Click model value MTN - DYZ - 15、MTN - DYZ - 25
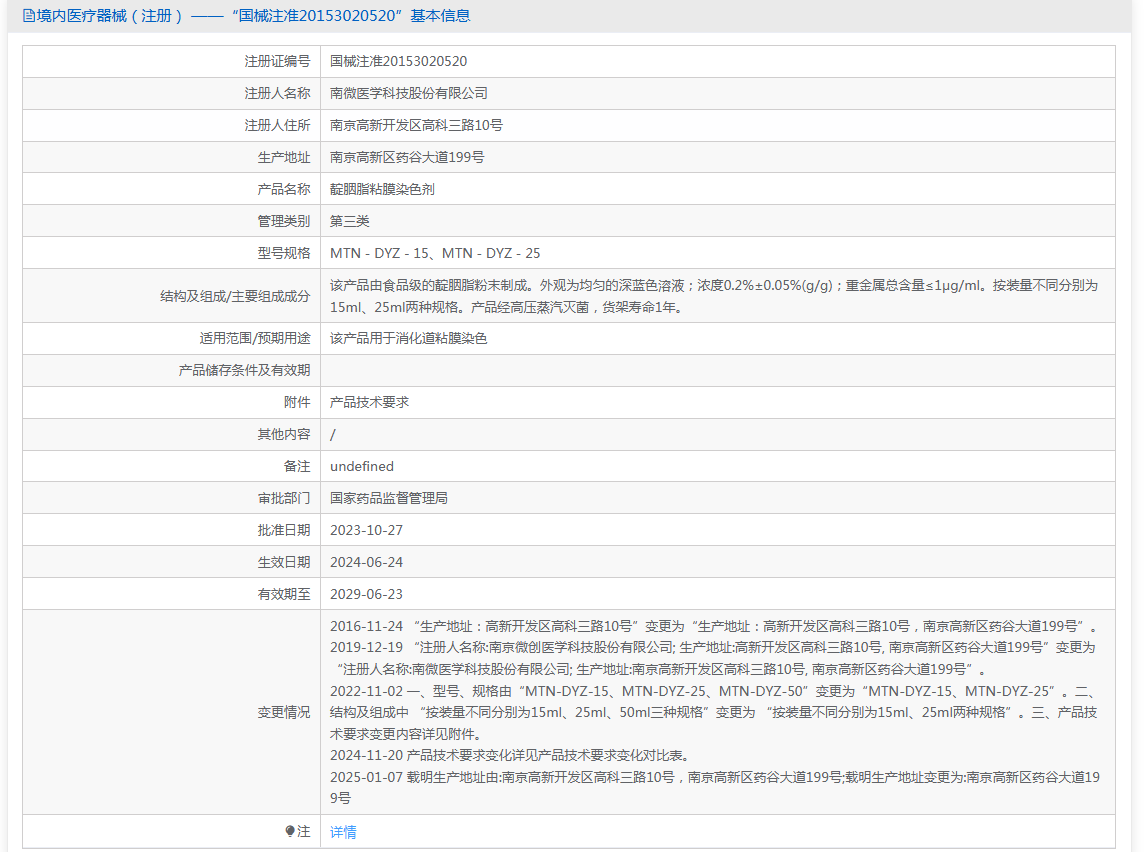Screen dimensions: 1148x852 [435, 253]
